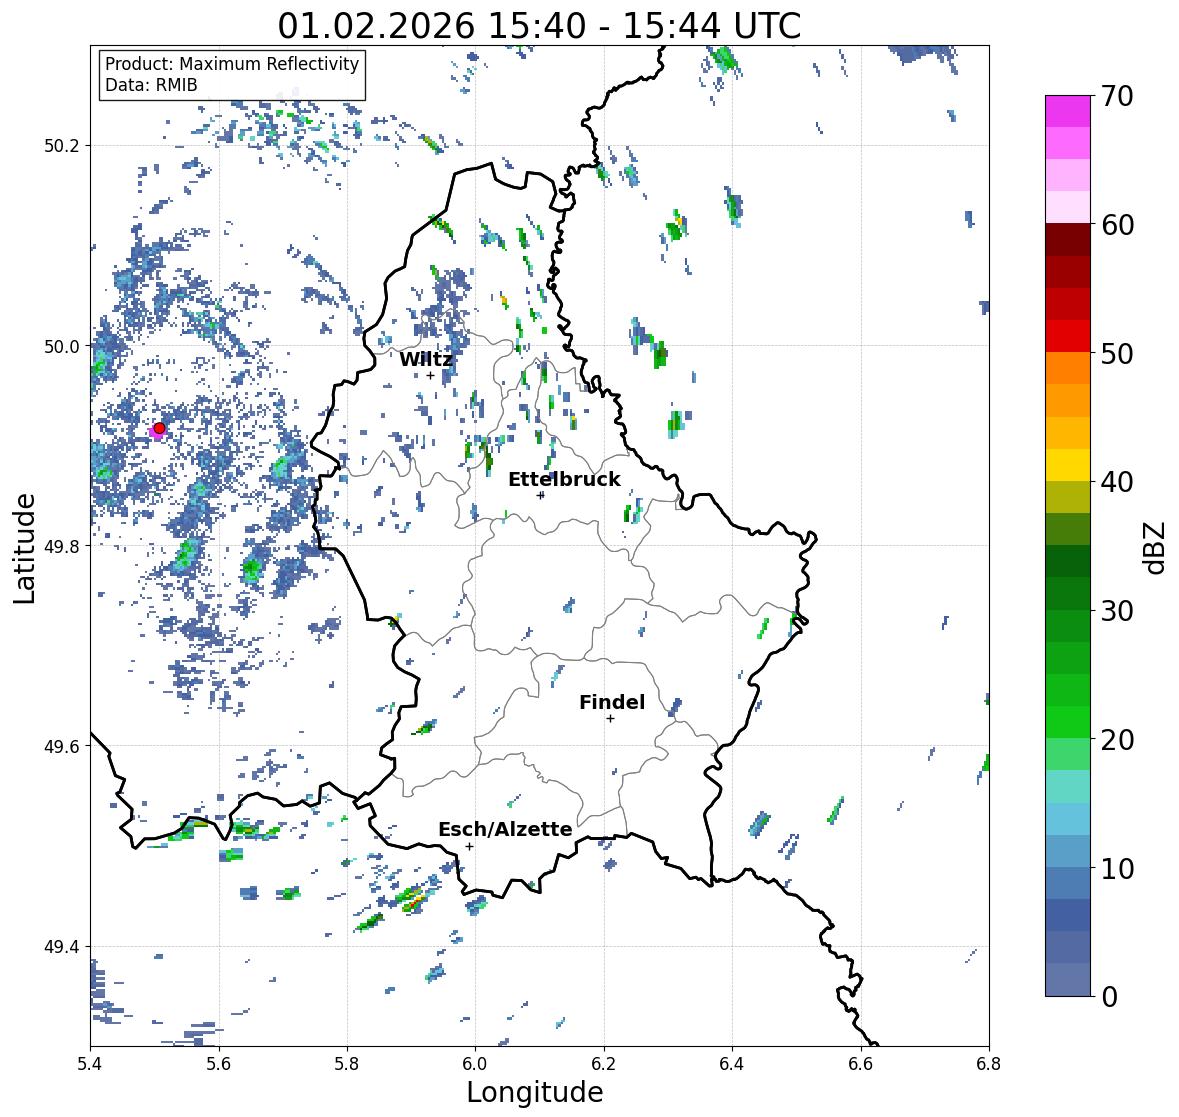The width and height of the screenshot is (1179, 1117).
Task: Click the light blue colorbar segment above 10
Action: [1068, 851]
